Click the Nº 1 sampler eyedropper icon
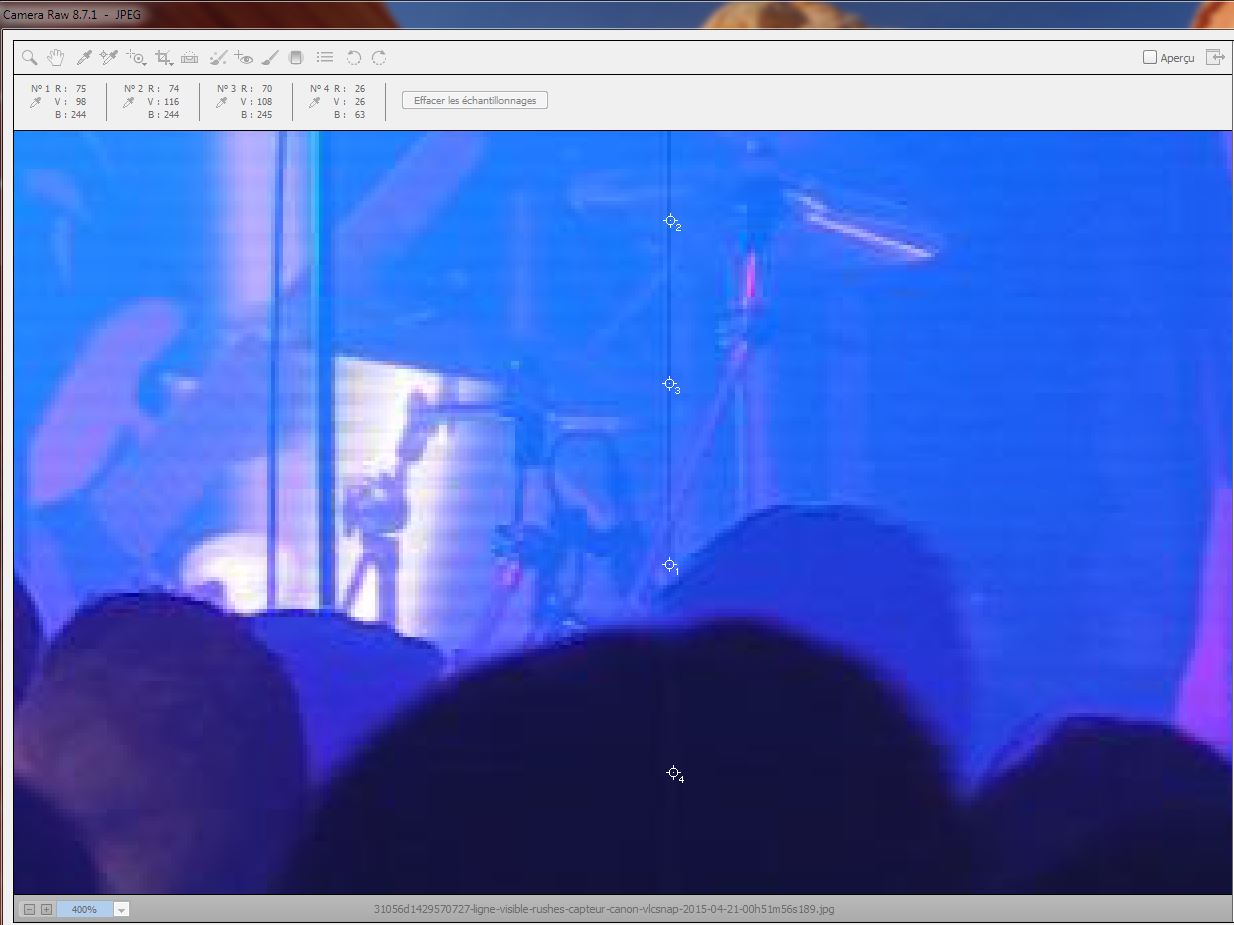 pos(36,102)
